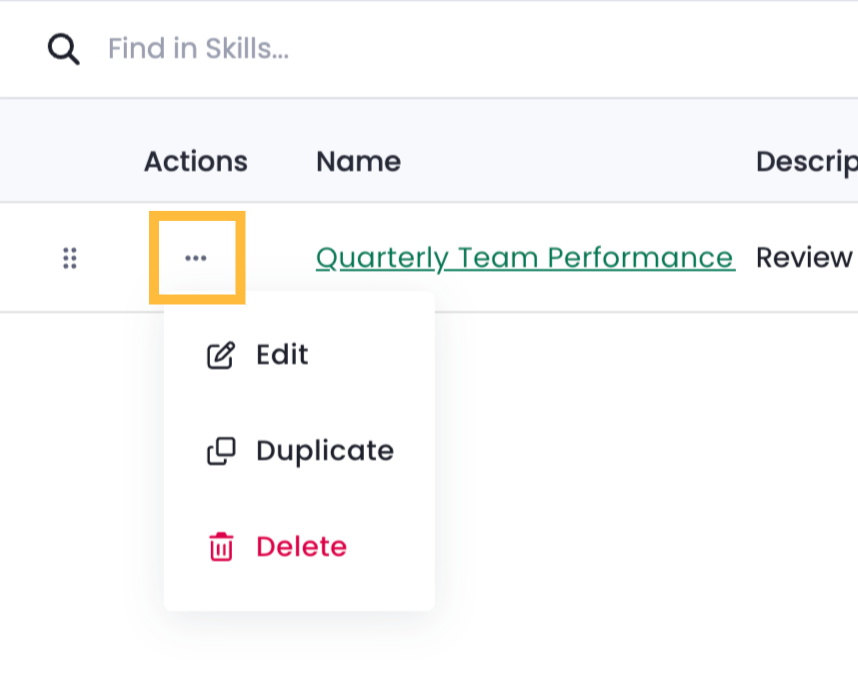Screen dimensions: 858x680
Task: Click the word Edit beside the pencil
Action: coord(282,354)
